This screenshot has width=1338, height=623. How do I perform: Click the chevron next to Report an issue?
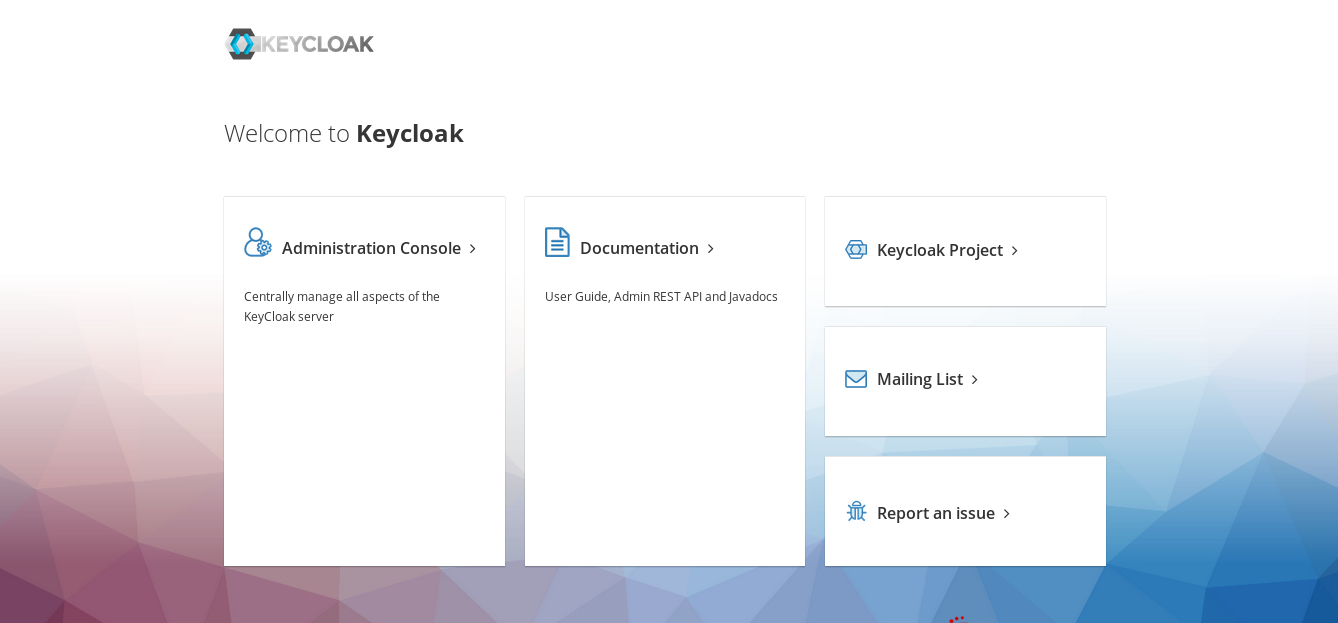pos(1006,514)
